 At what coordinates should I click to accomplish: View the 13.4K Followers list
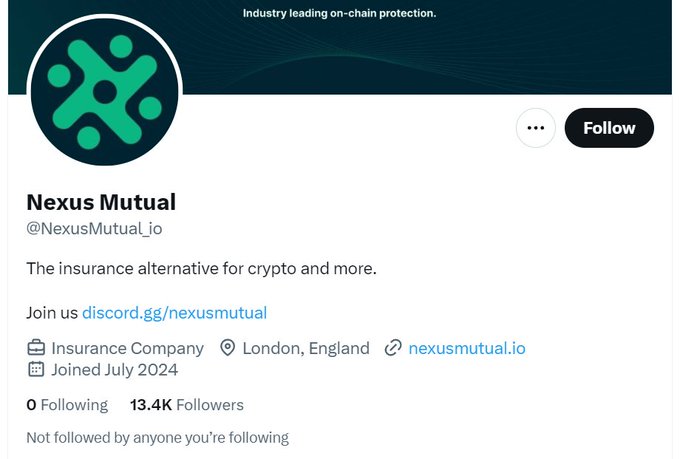pos(187,405)
